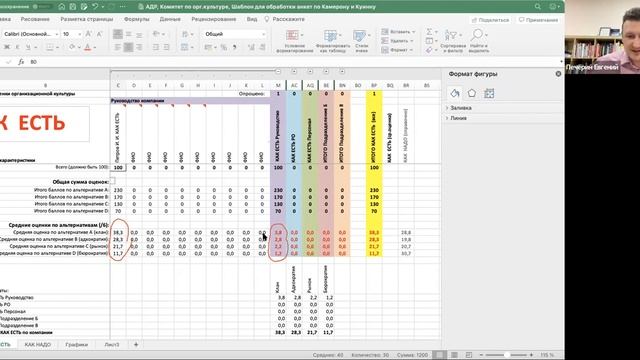This screenshot has height=360, width=640.
Task: Click the Home icon in the title bar
Action: 62,7
